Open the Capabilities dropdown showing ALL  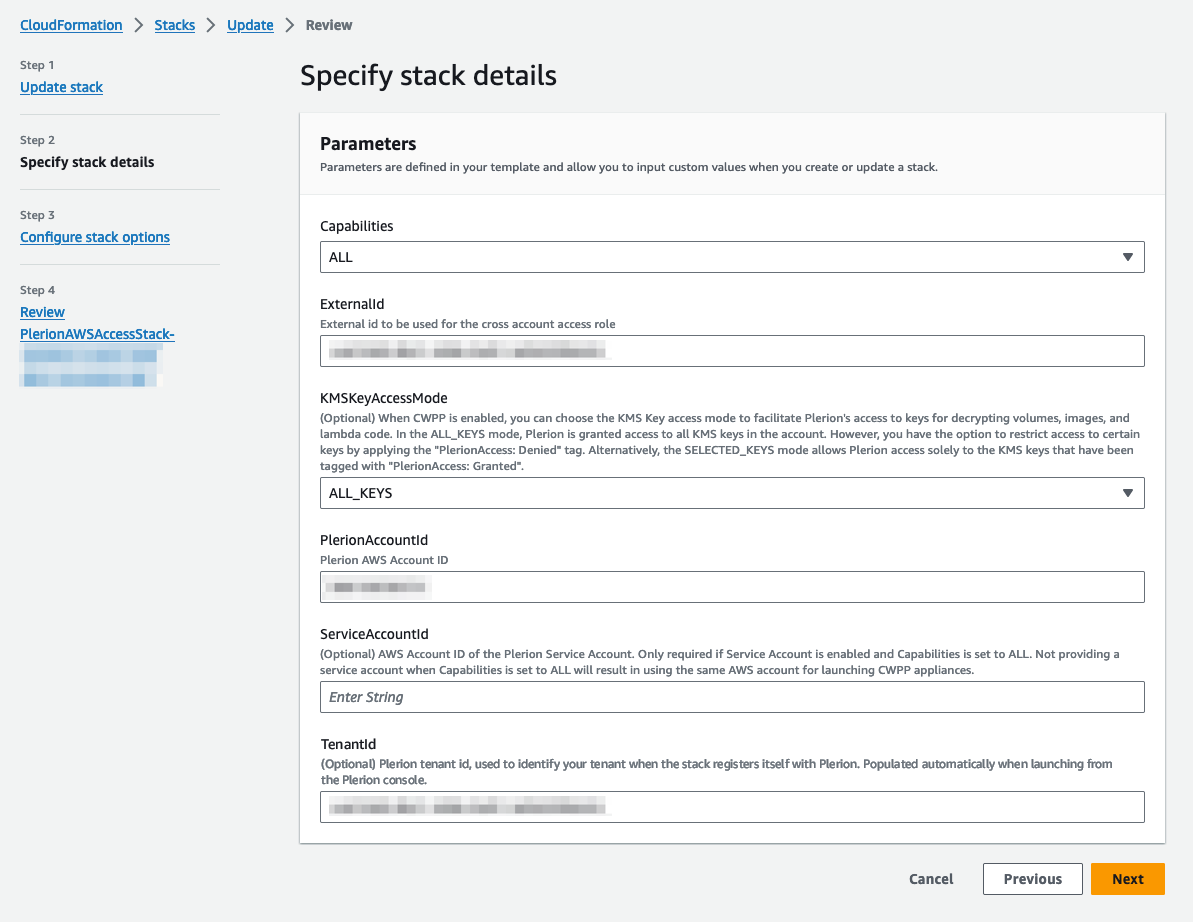point(732,257)
